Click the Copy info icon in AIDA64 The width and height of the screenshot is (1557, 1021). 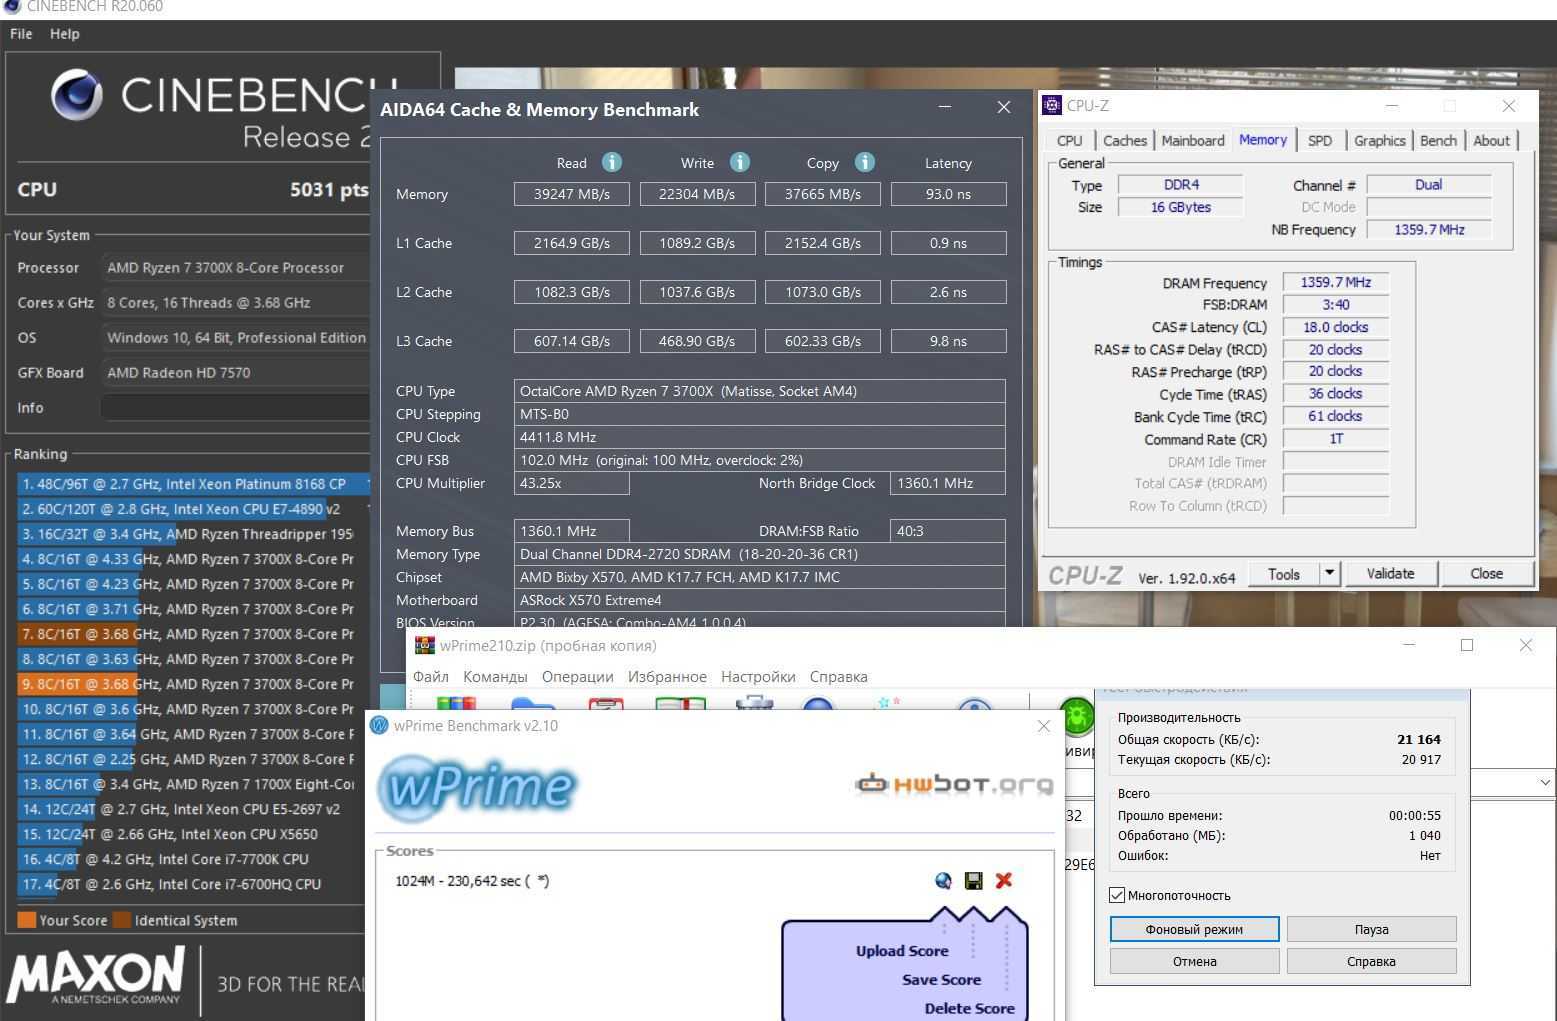(865, 162)
